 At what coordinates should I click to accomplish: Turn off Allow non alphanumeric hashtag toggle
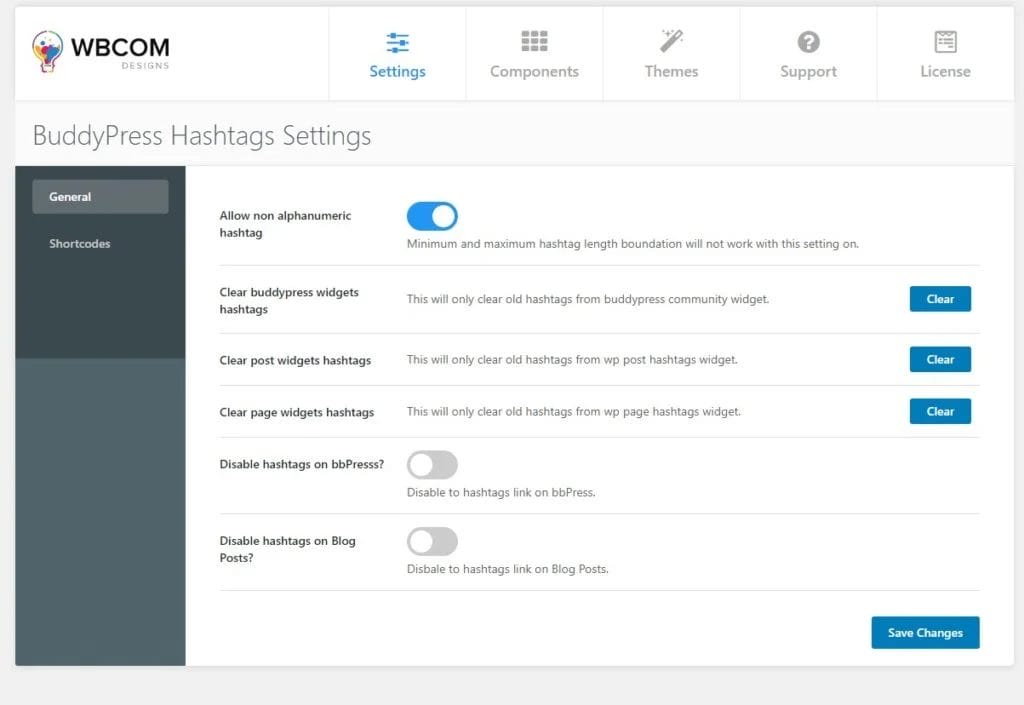click(x=432, y=216)
